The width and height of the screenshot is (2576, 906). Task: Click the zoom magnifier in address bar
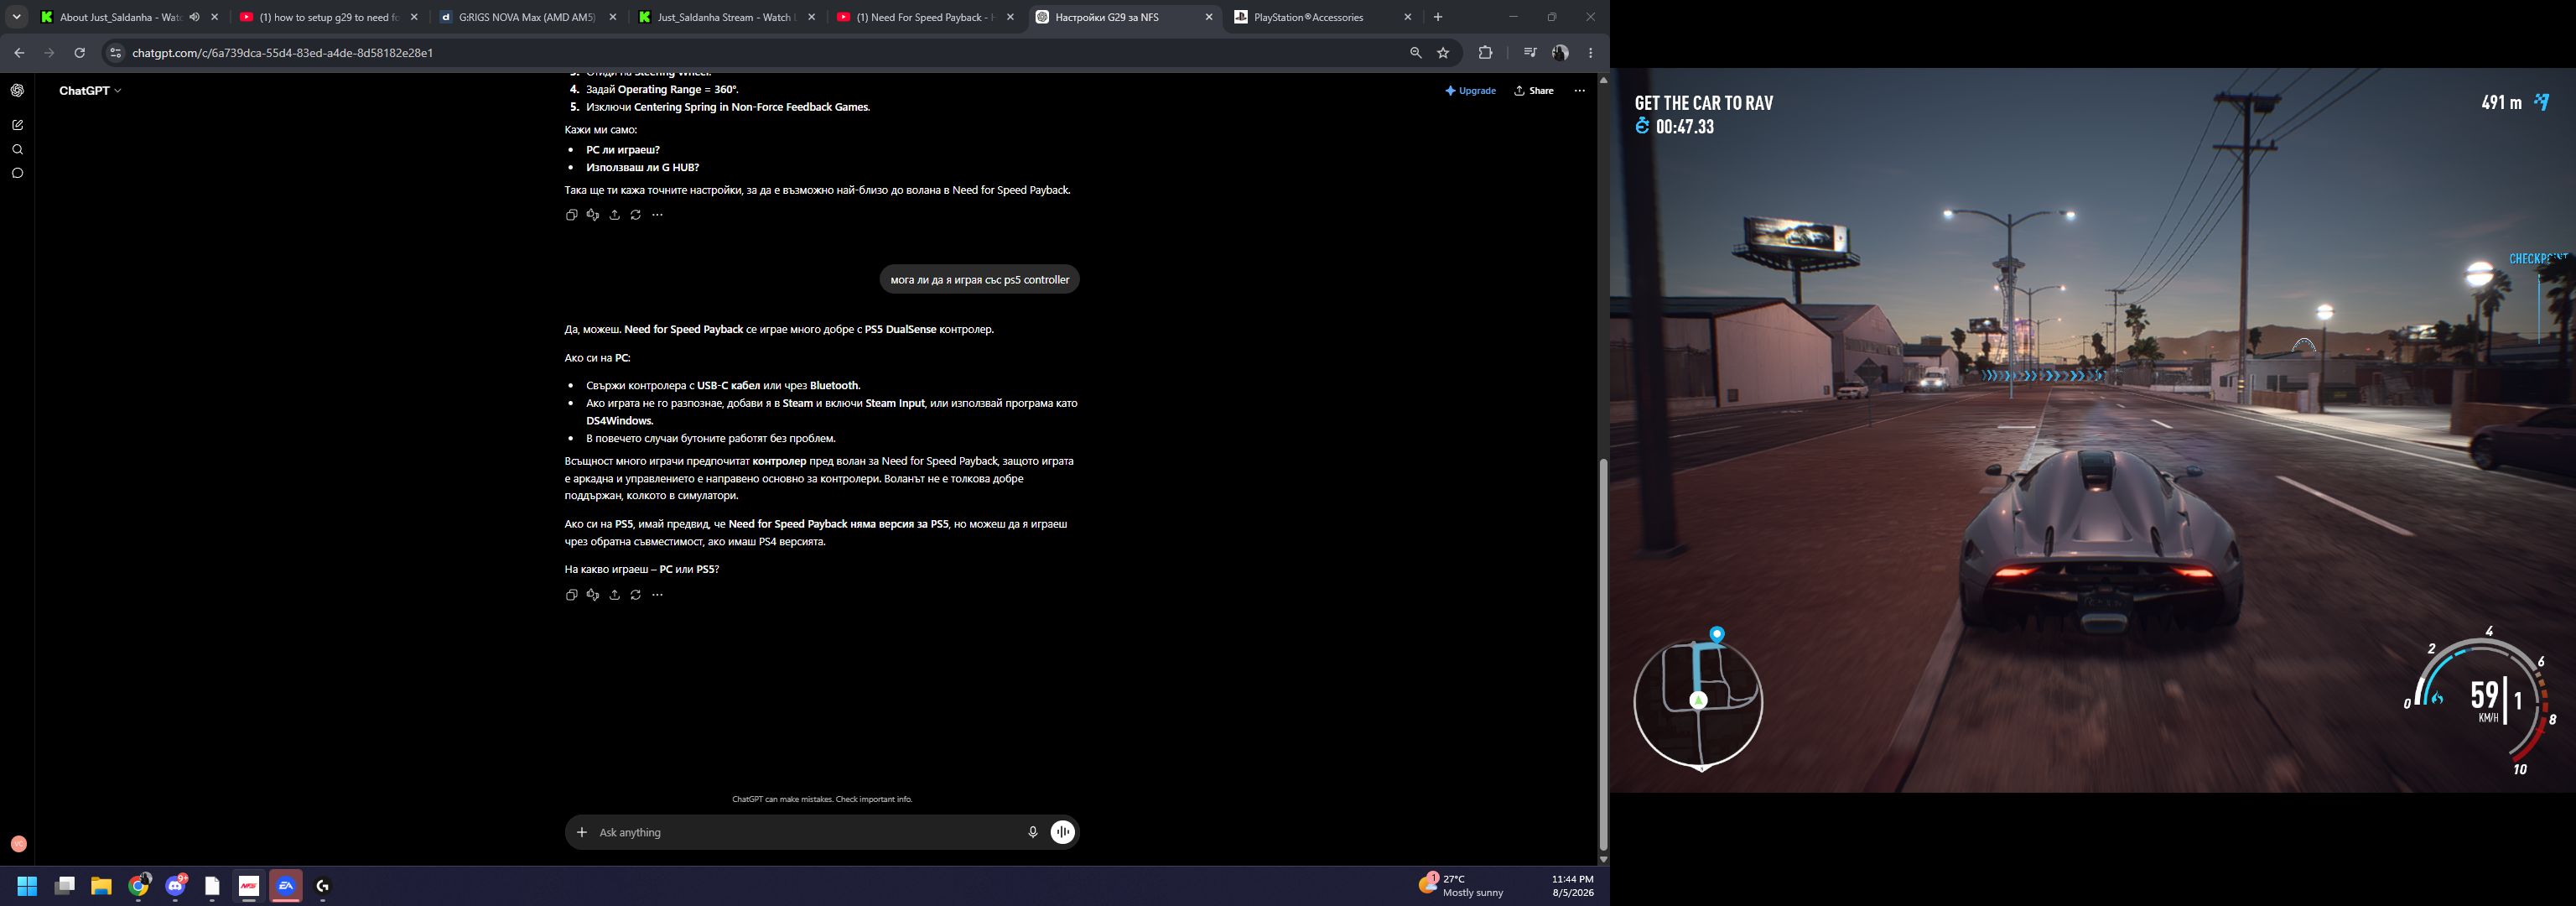1416,53
